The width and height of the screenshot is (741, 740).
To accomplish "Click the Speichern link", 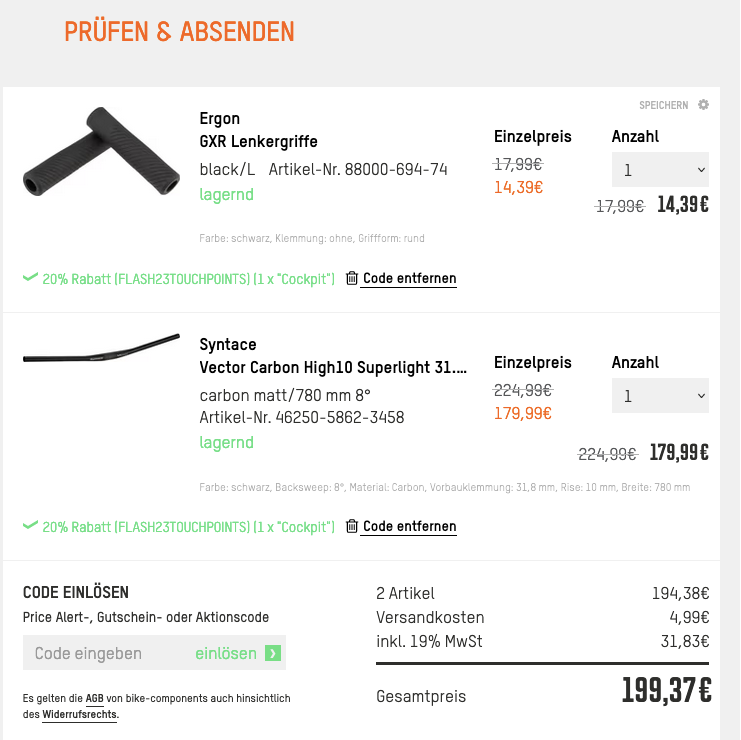I will click(664, 105).
